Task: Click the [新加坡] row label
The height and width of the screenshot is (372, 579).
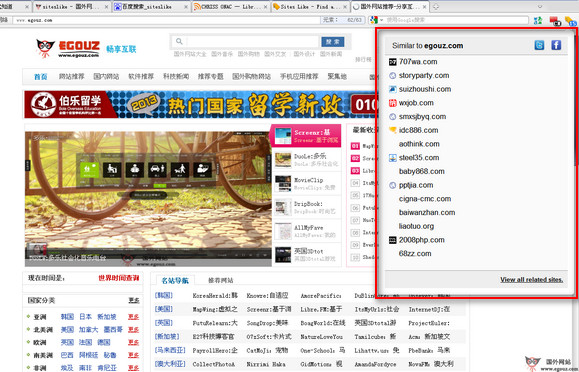Action: click(x=167, y=337)
